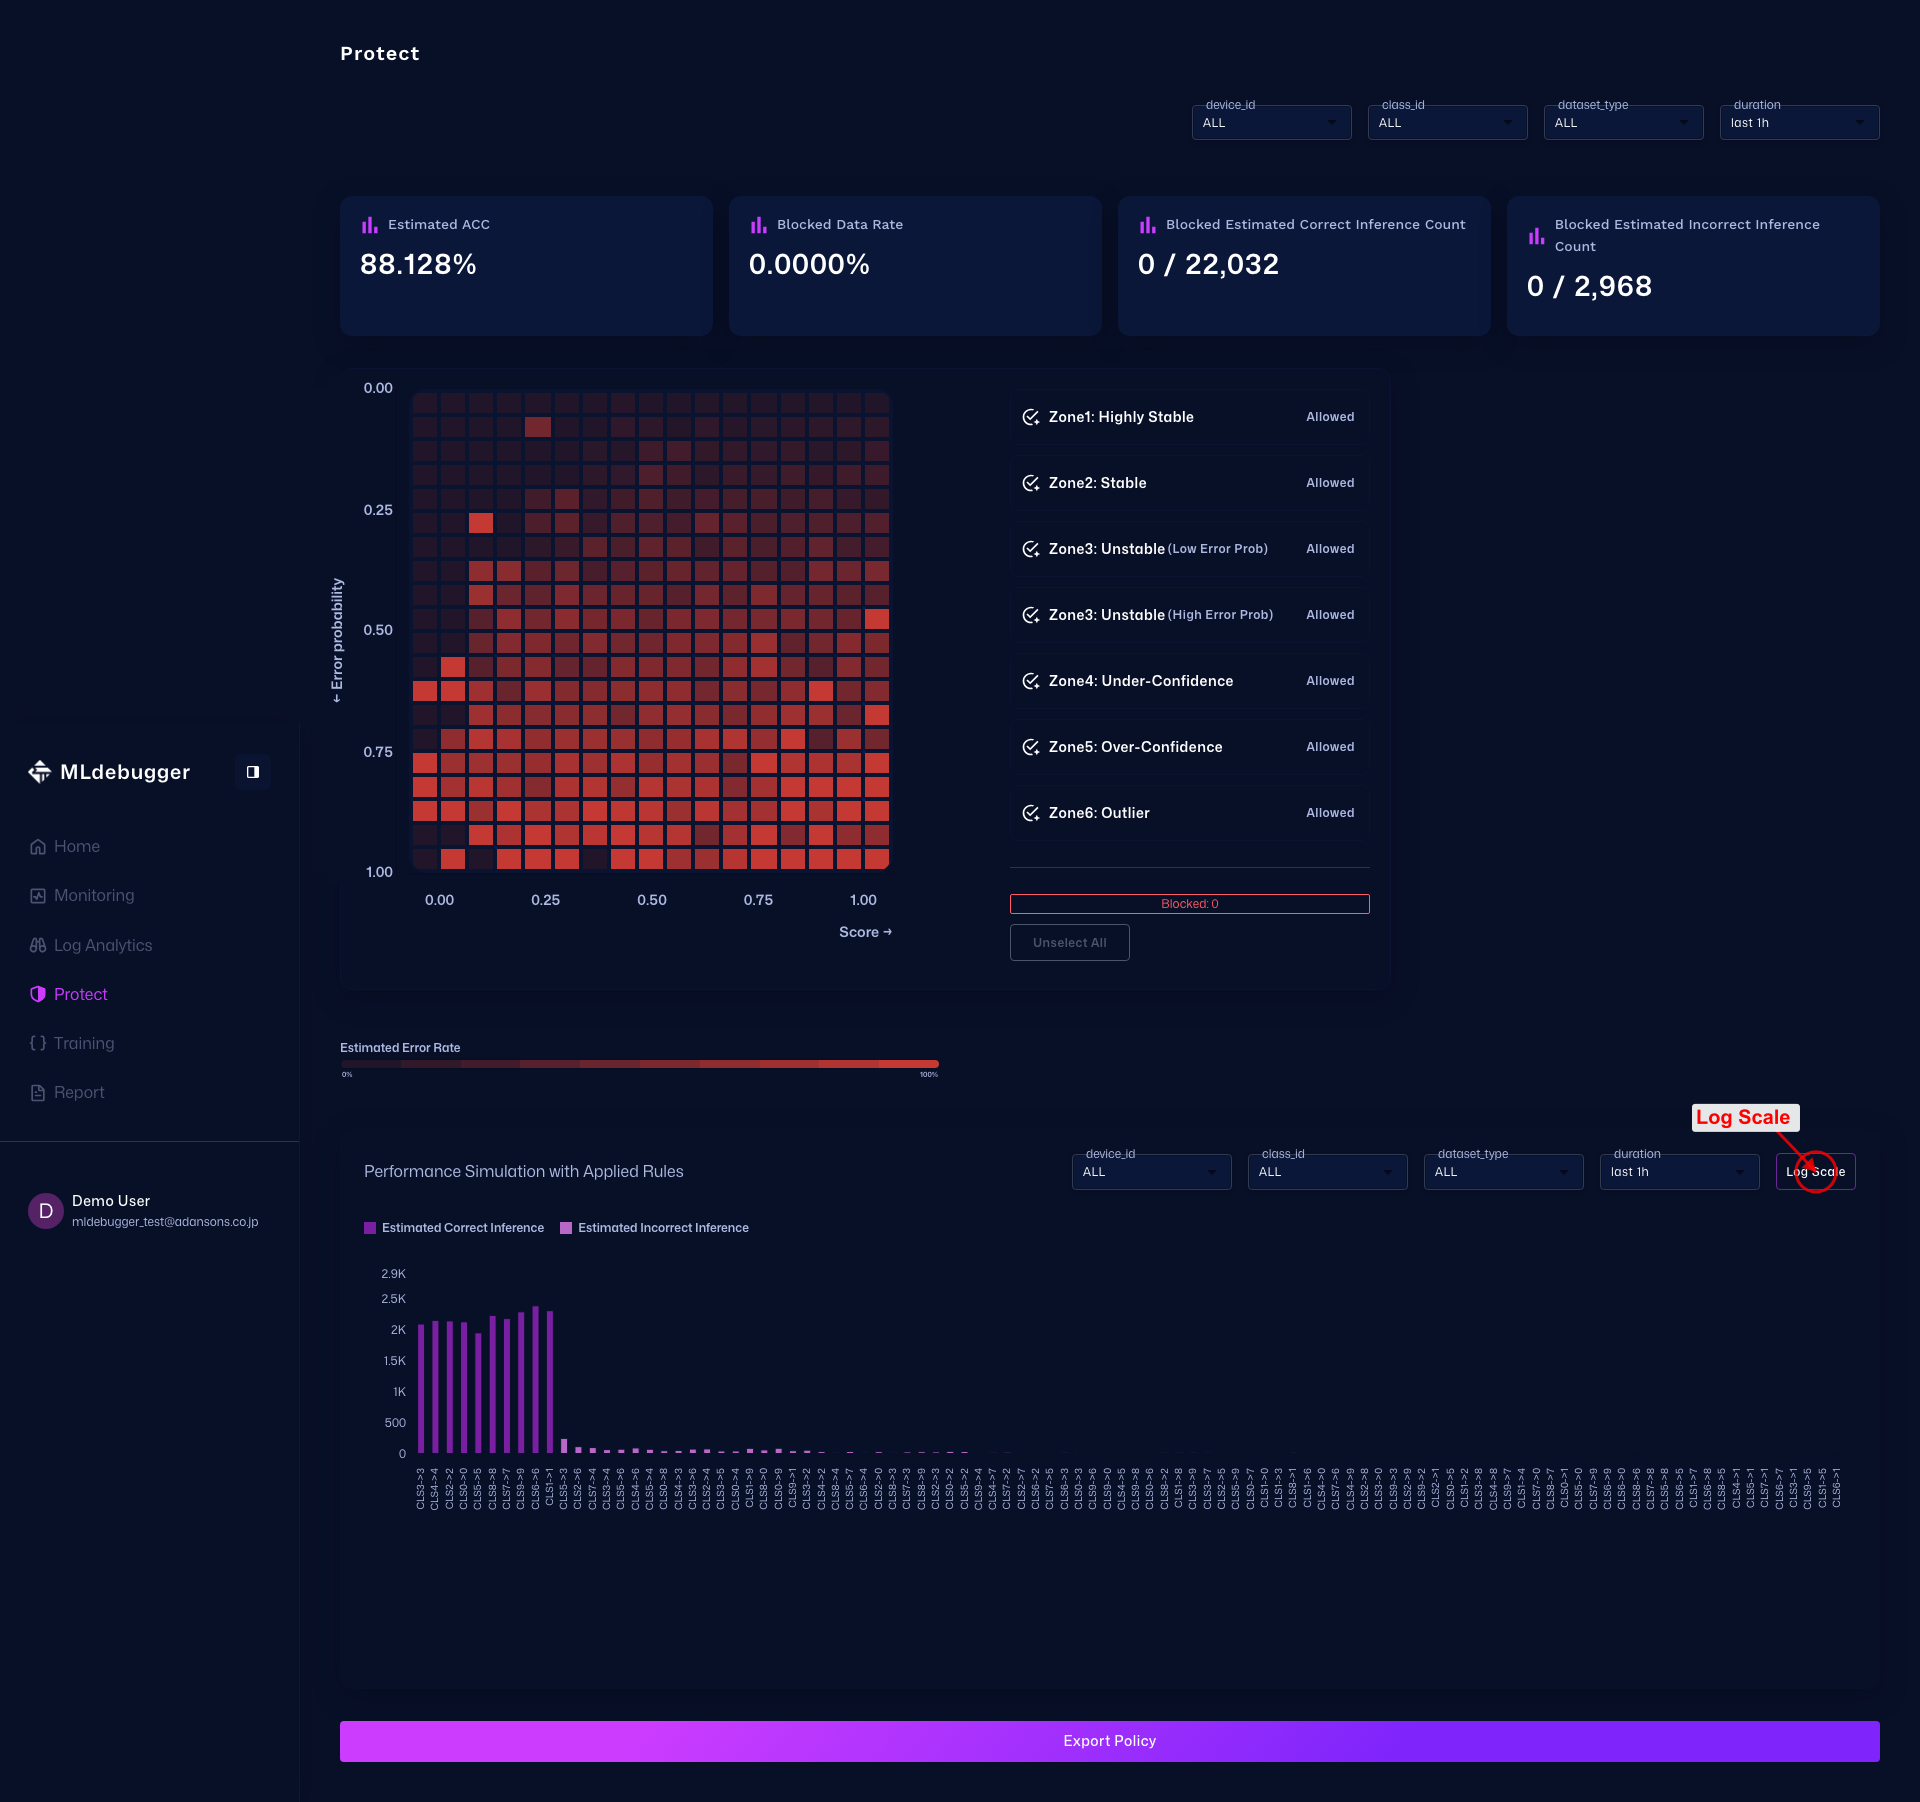1920x1802 pixels.
Task: Click the Training braces icon
Action: (x=38, y=1043)
